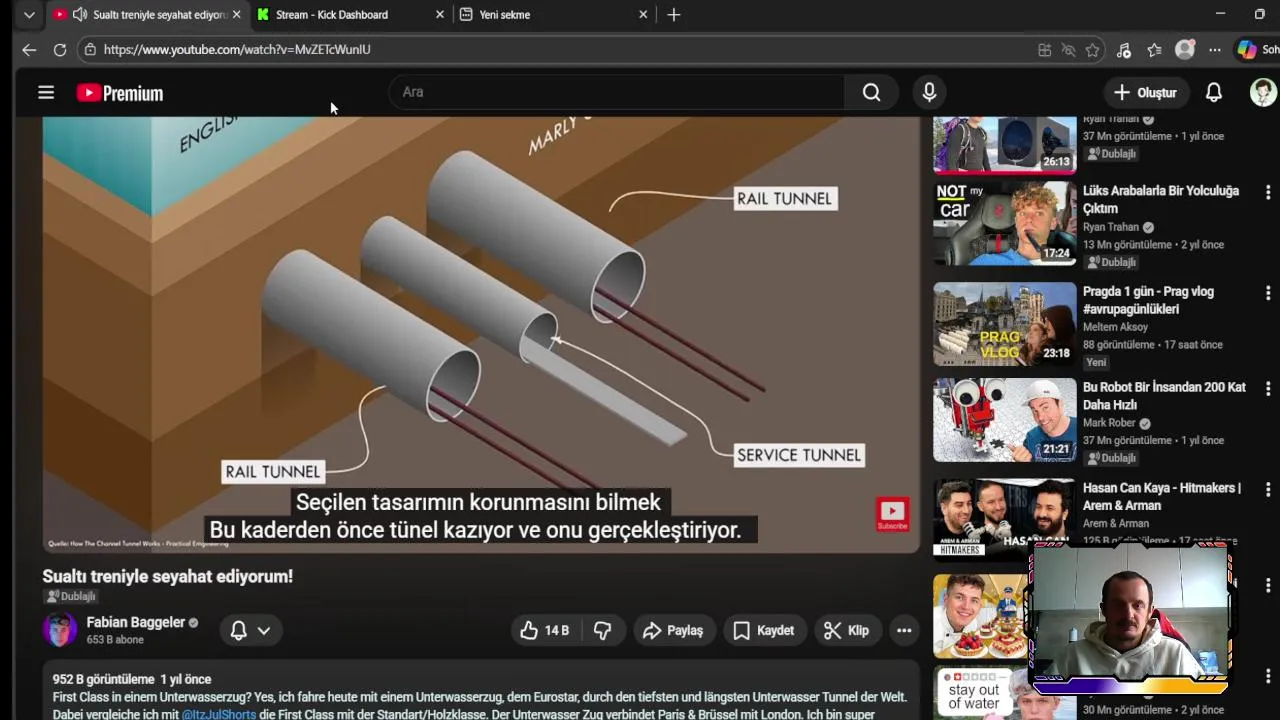1280x720 pixels.
Task: Open the Fabian Baggeler channel name link
Action: [x=136, y=622]
